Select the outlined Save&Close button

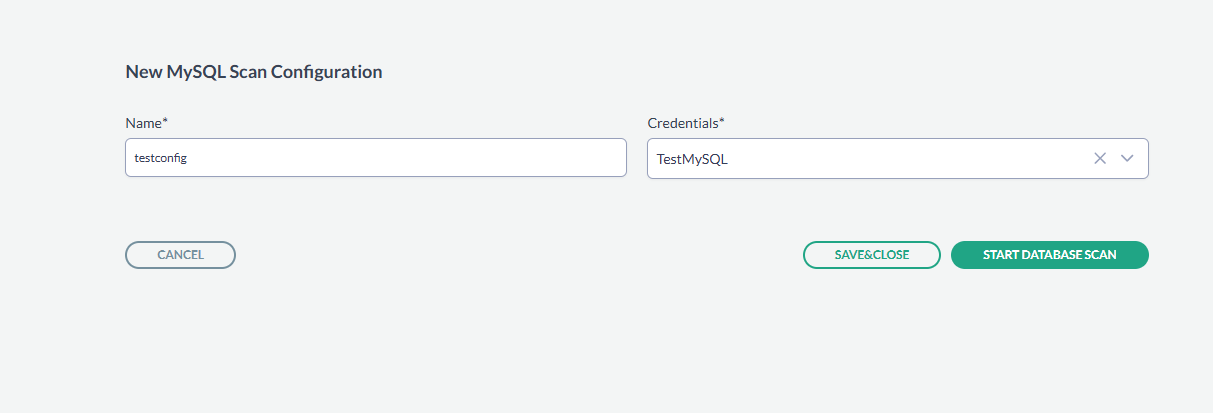[x=871, y=255]
